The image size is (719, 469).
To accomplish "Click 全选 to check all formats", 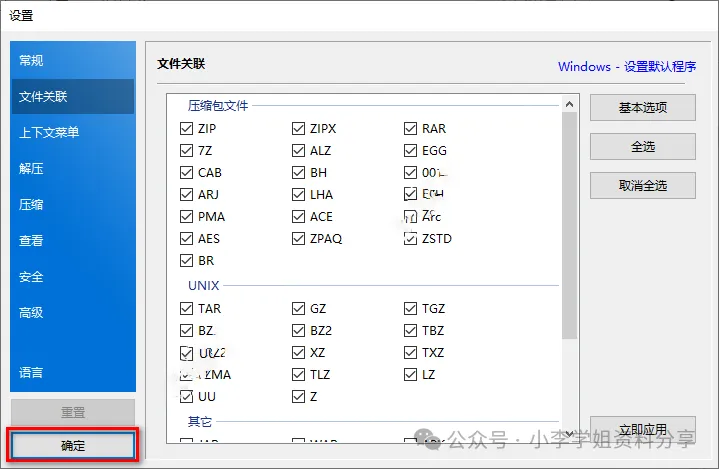I will click(x=642, y=147).
